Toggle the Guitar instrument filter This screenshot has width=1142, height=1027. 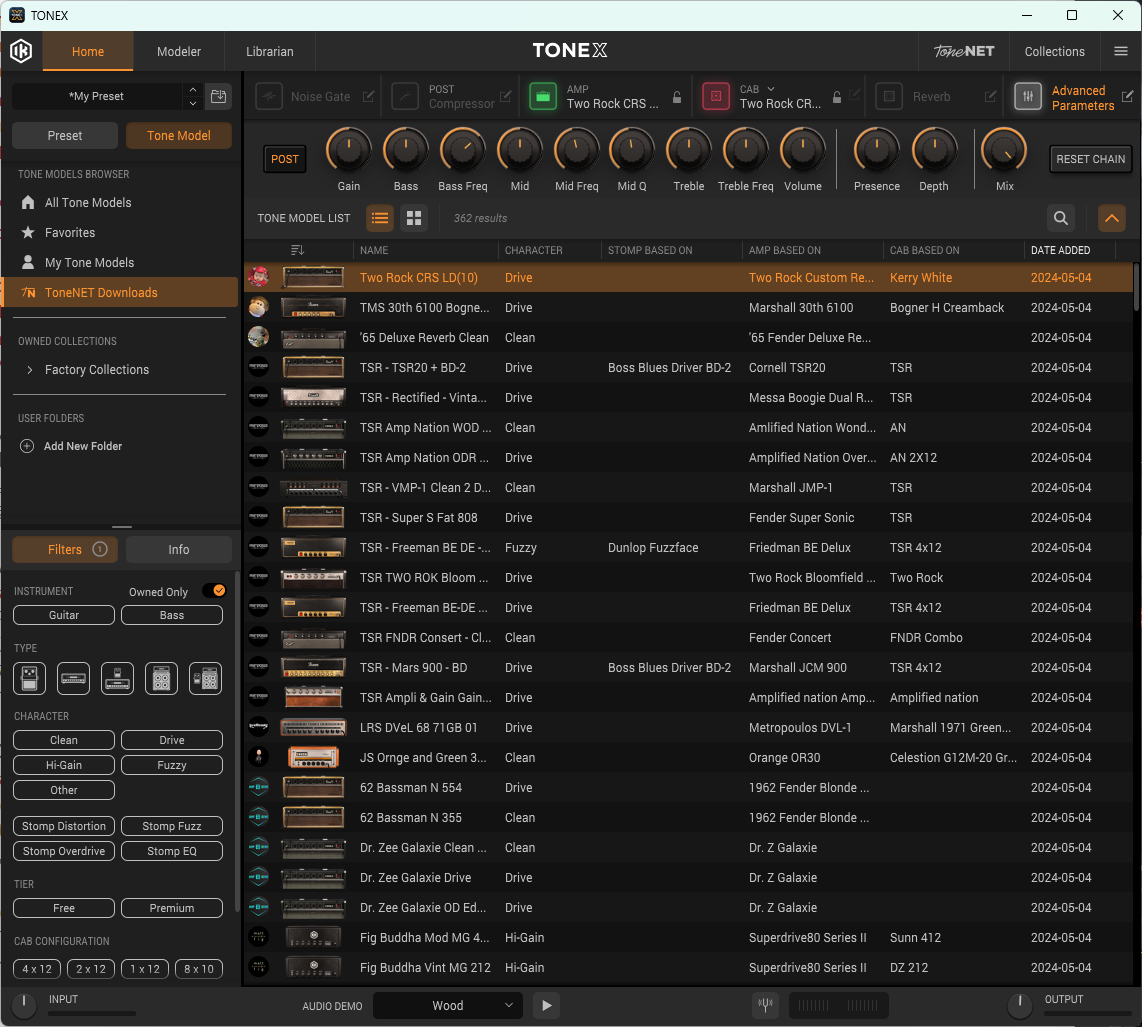click(64, 615)
